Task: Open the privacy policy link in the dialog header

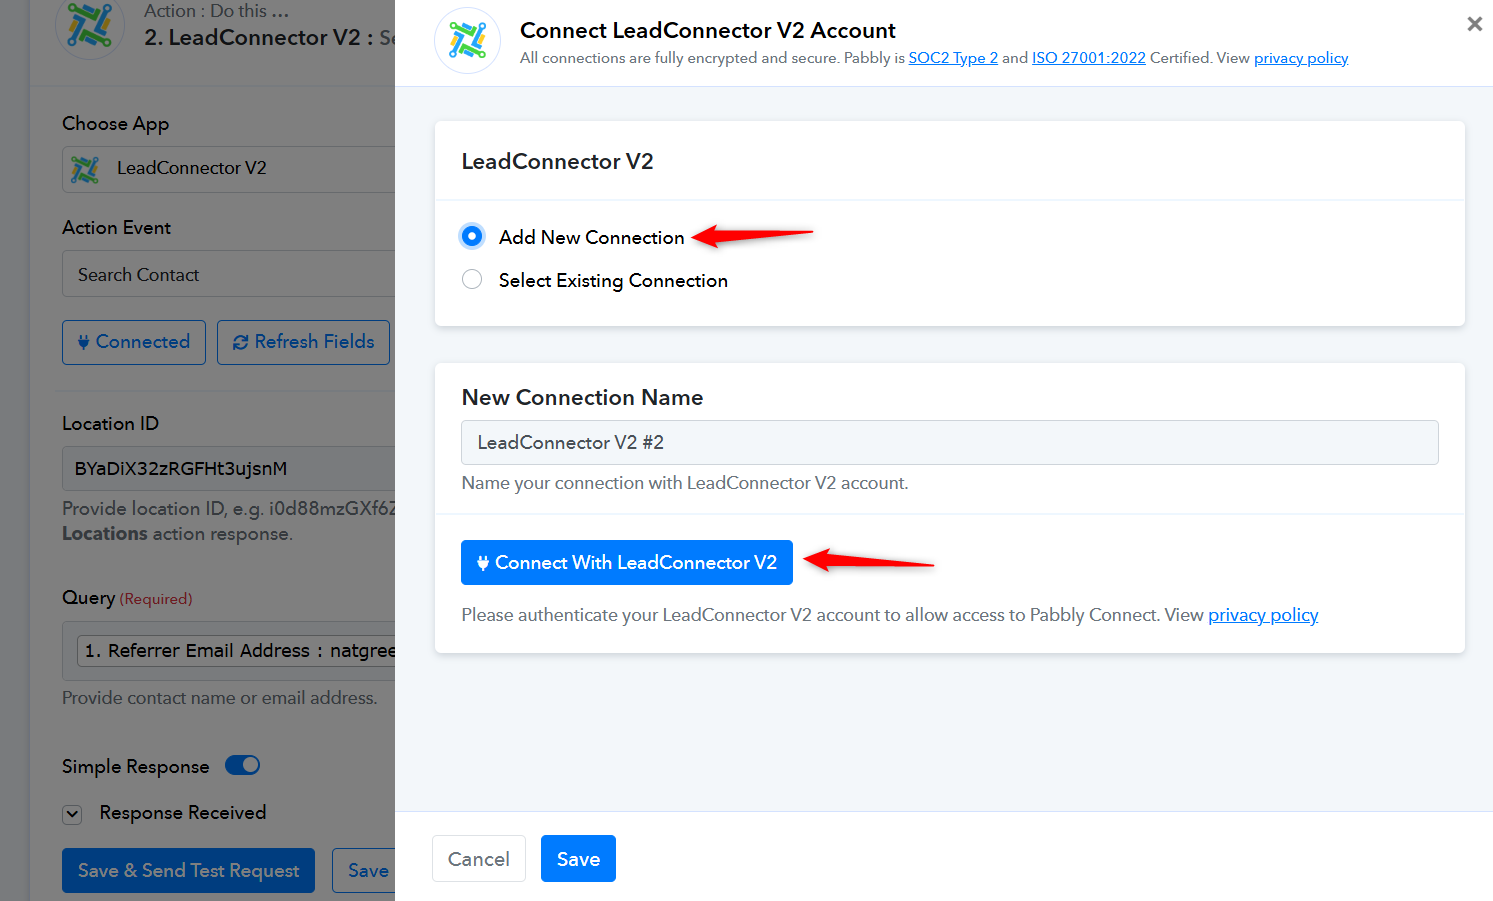Action: click(x=1301, y=58)
